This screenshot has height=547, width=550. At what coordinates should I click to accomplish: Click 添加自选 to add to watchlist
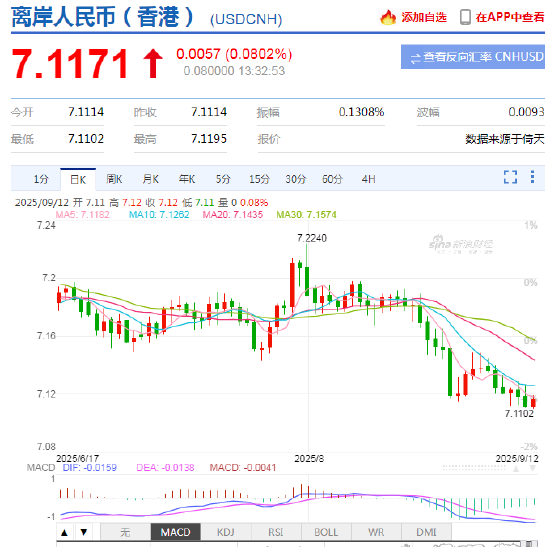pos(424,17)
